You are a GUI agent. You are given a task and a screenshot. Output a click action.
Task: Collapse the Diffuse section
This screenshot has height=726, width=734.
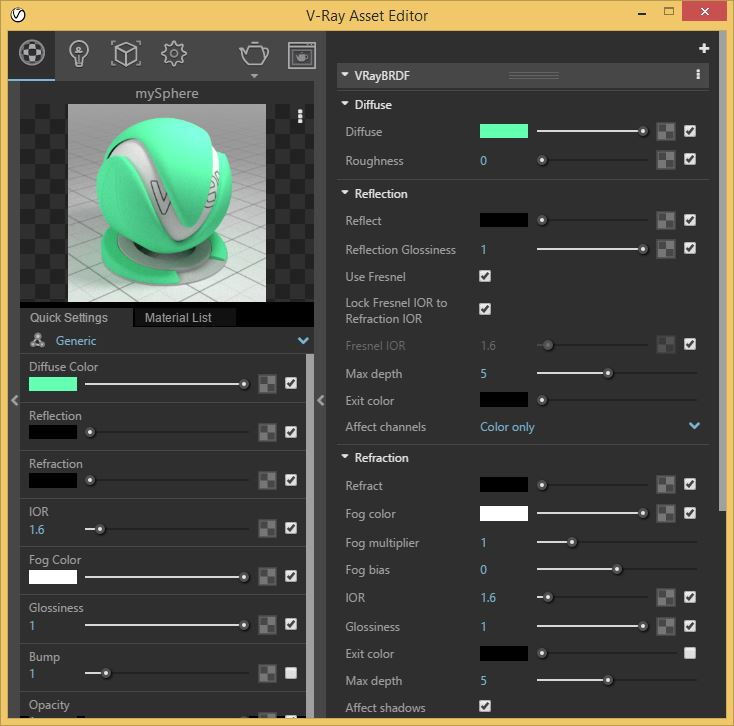tap(345, 103)
